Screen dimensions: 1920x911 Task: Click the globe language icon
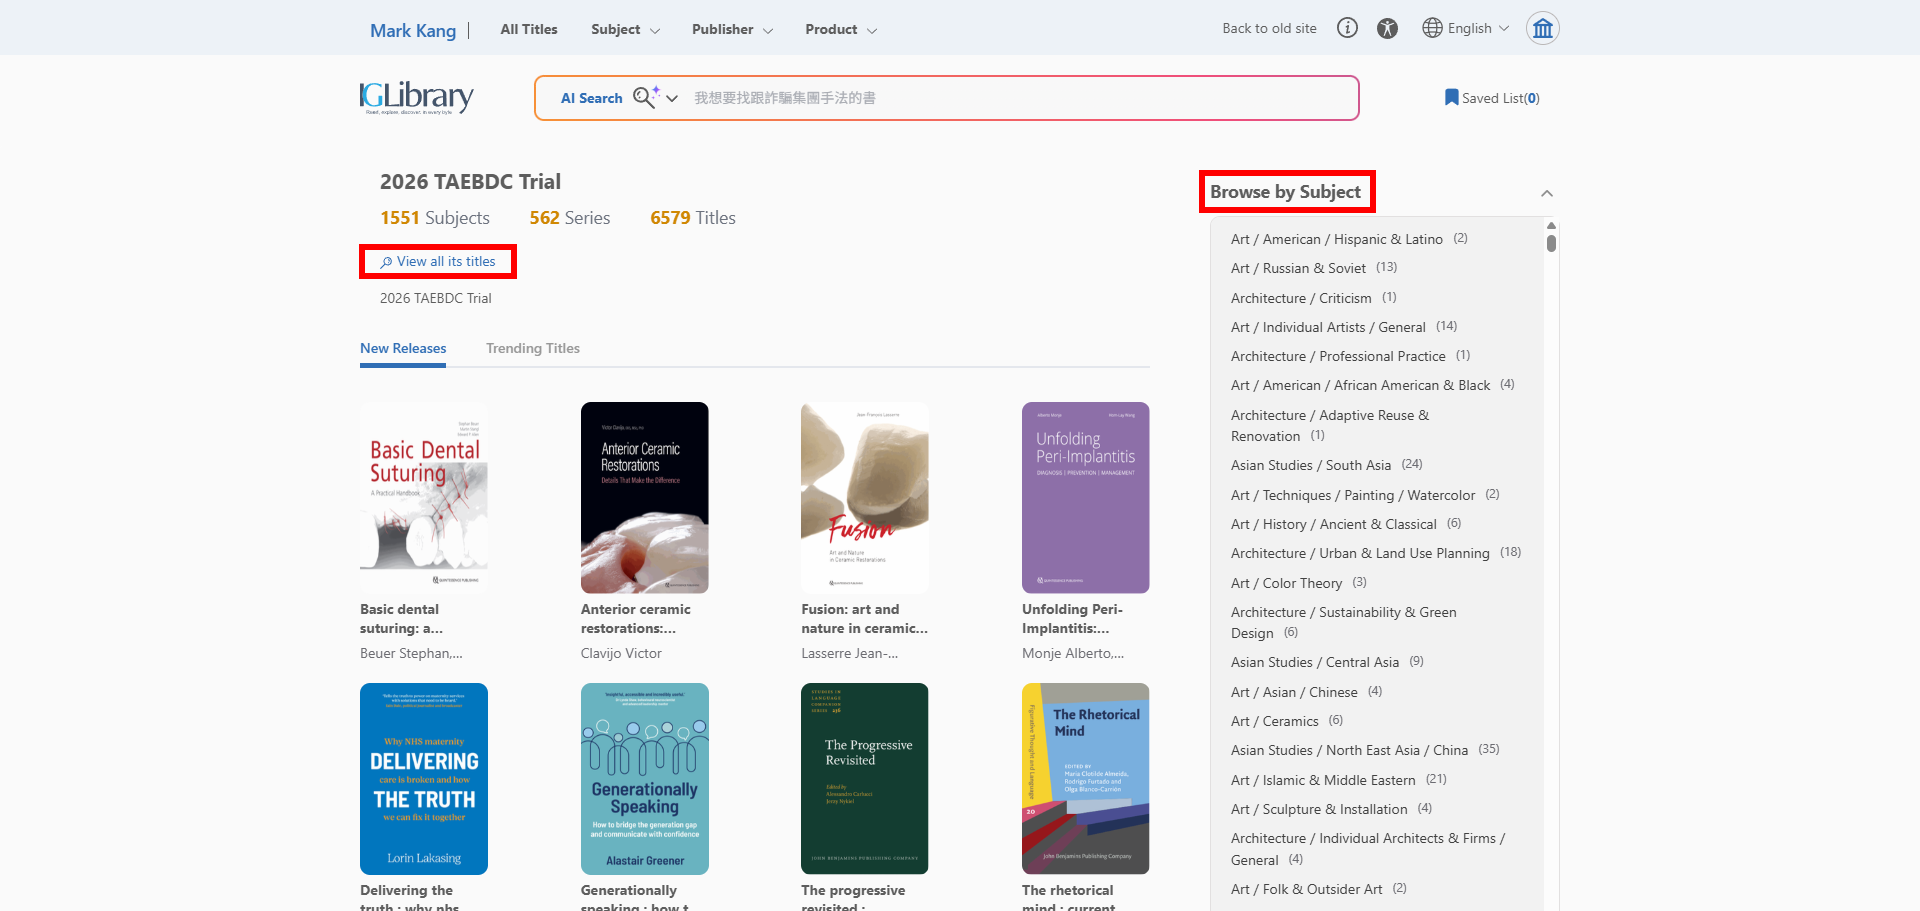[1432, 28]
